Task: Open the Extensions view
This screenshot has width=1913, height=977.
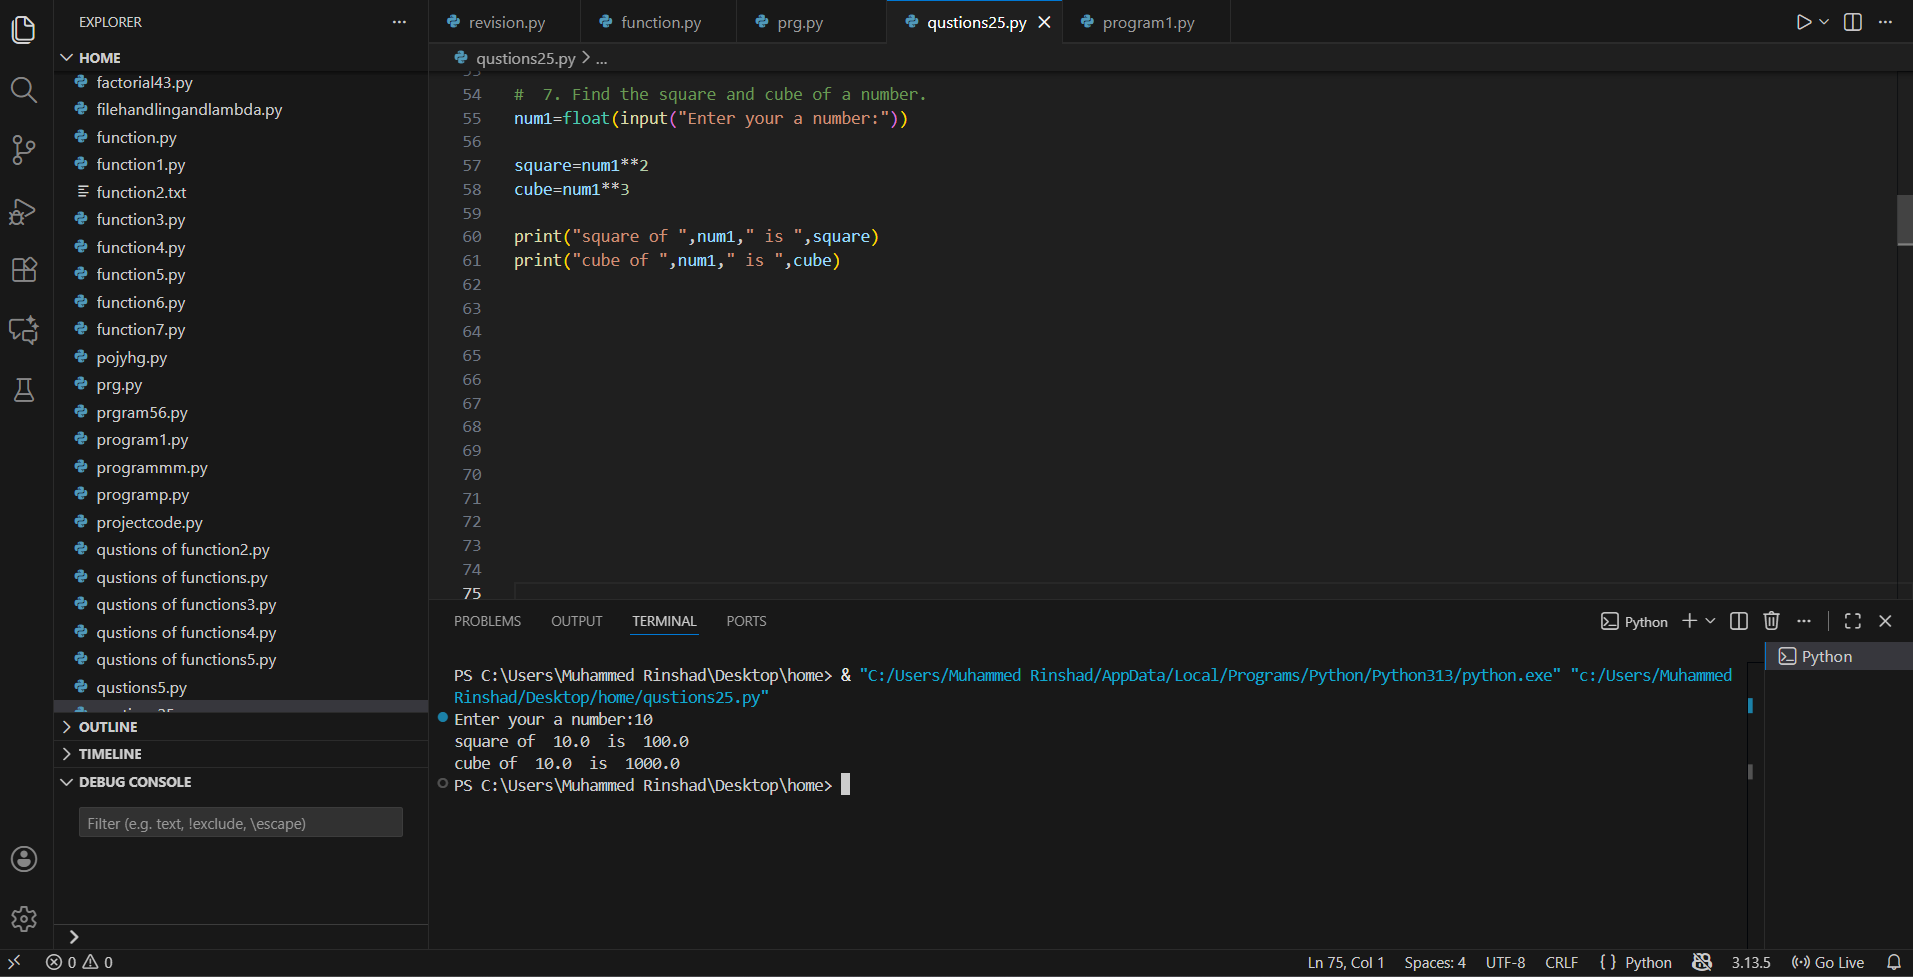Action: [23, 270]
